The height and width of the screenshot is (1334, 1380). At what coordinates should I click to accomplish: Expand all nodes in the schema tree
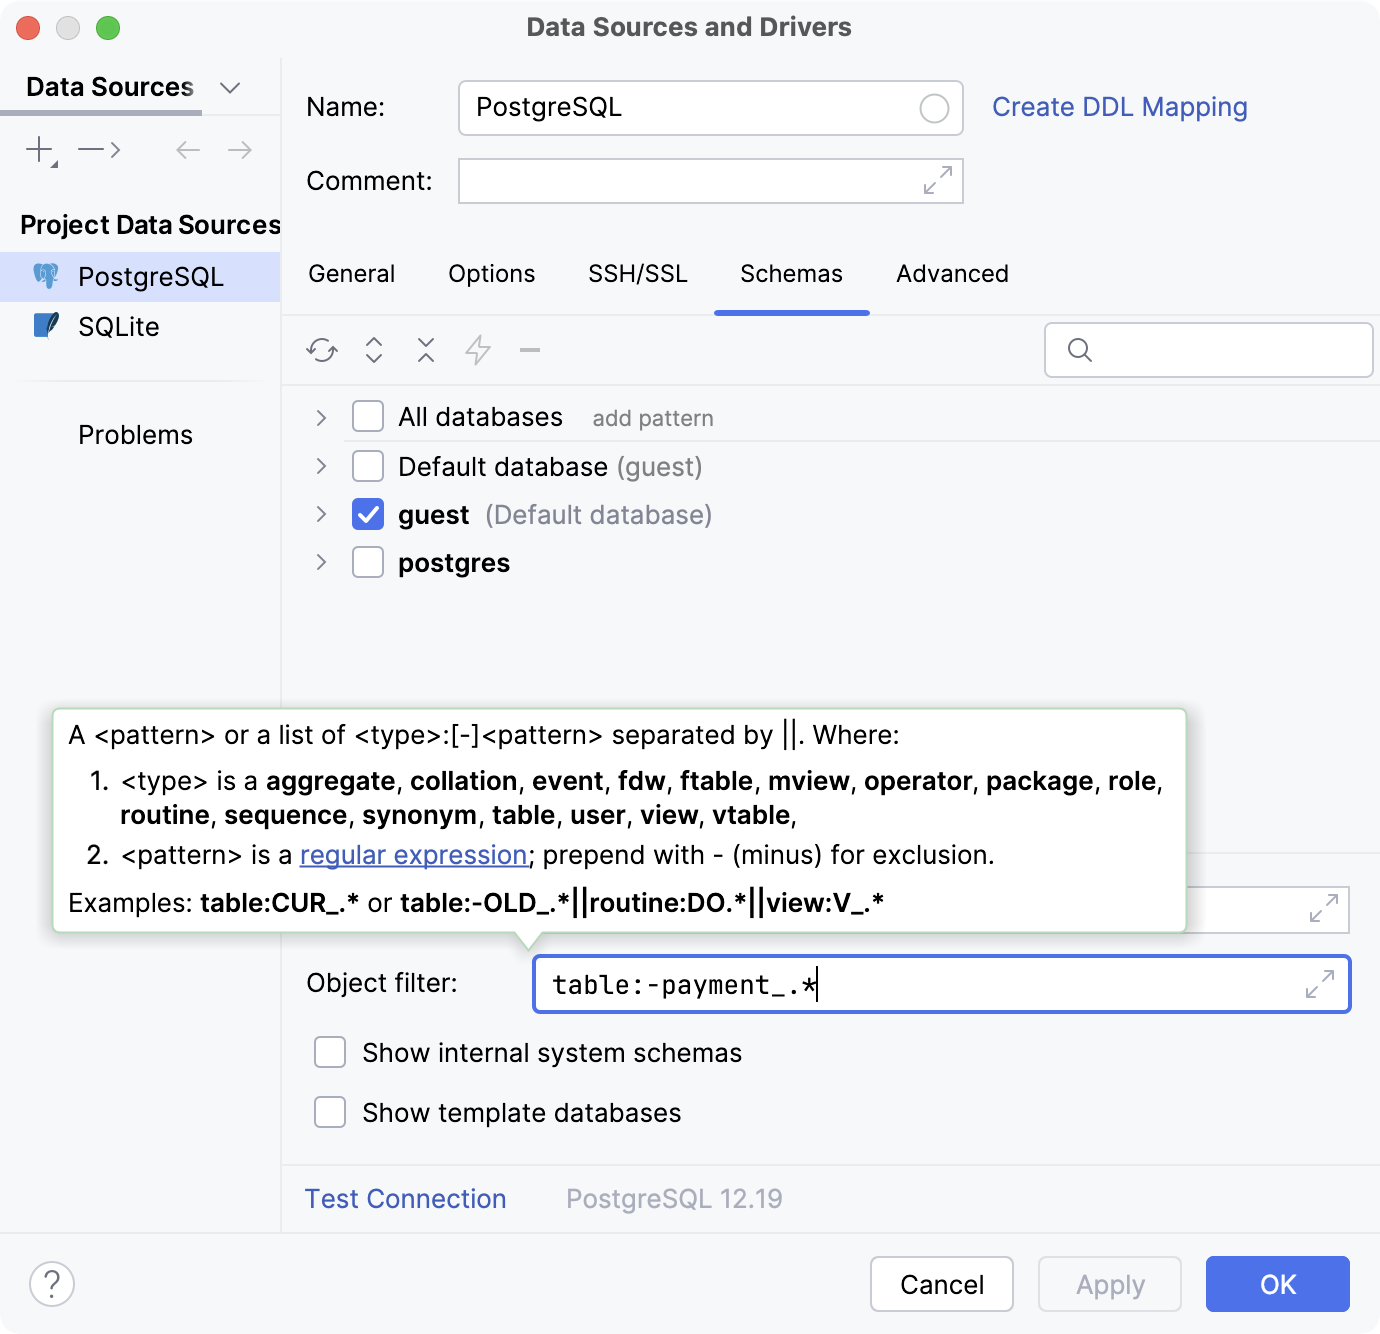coord(373,350)
